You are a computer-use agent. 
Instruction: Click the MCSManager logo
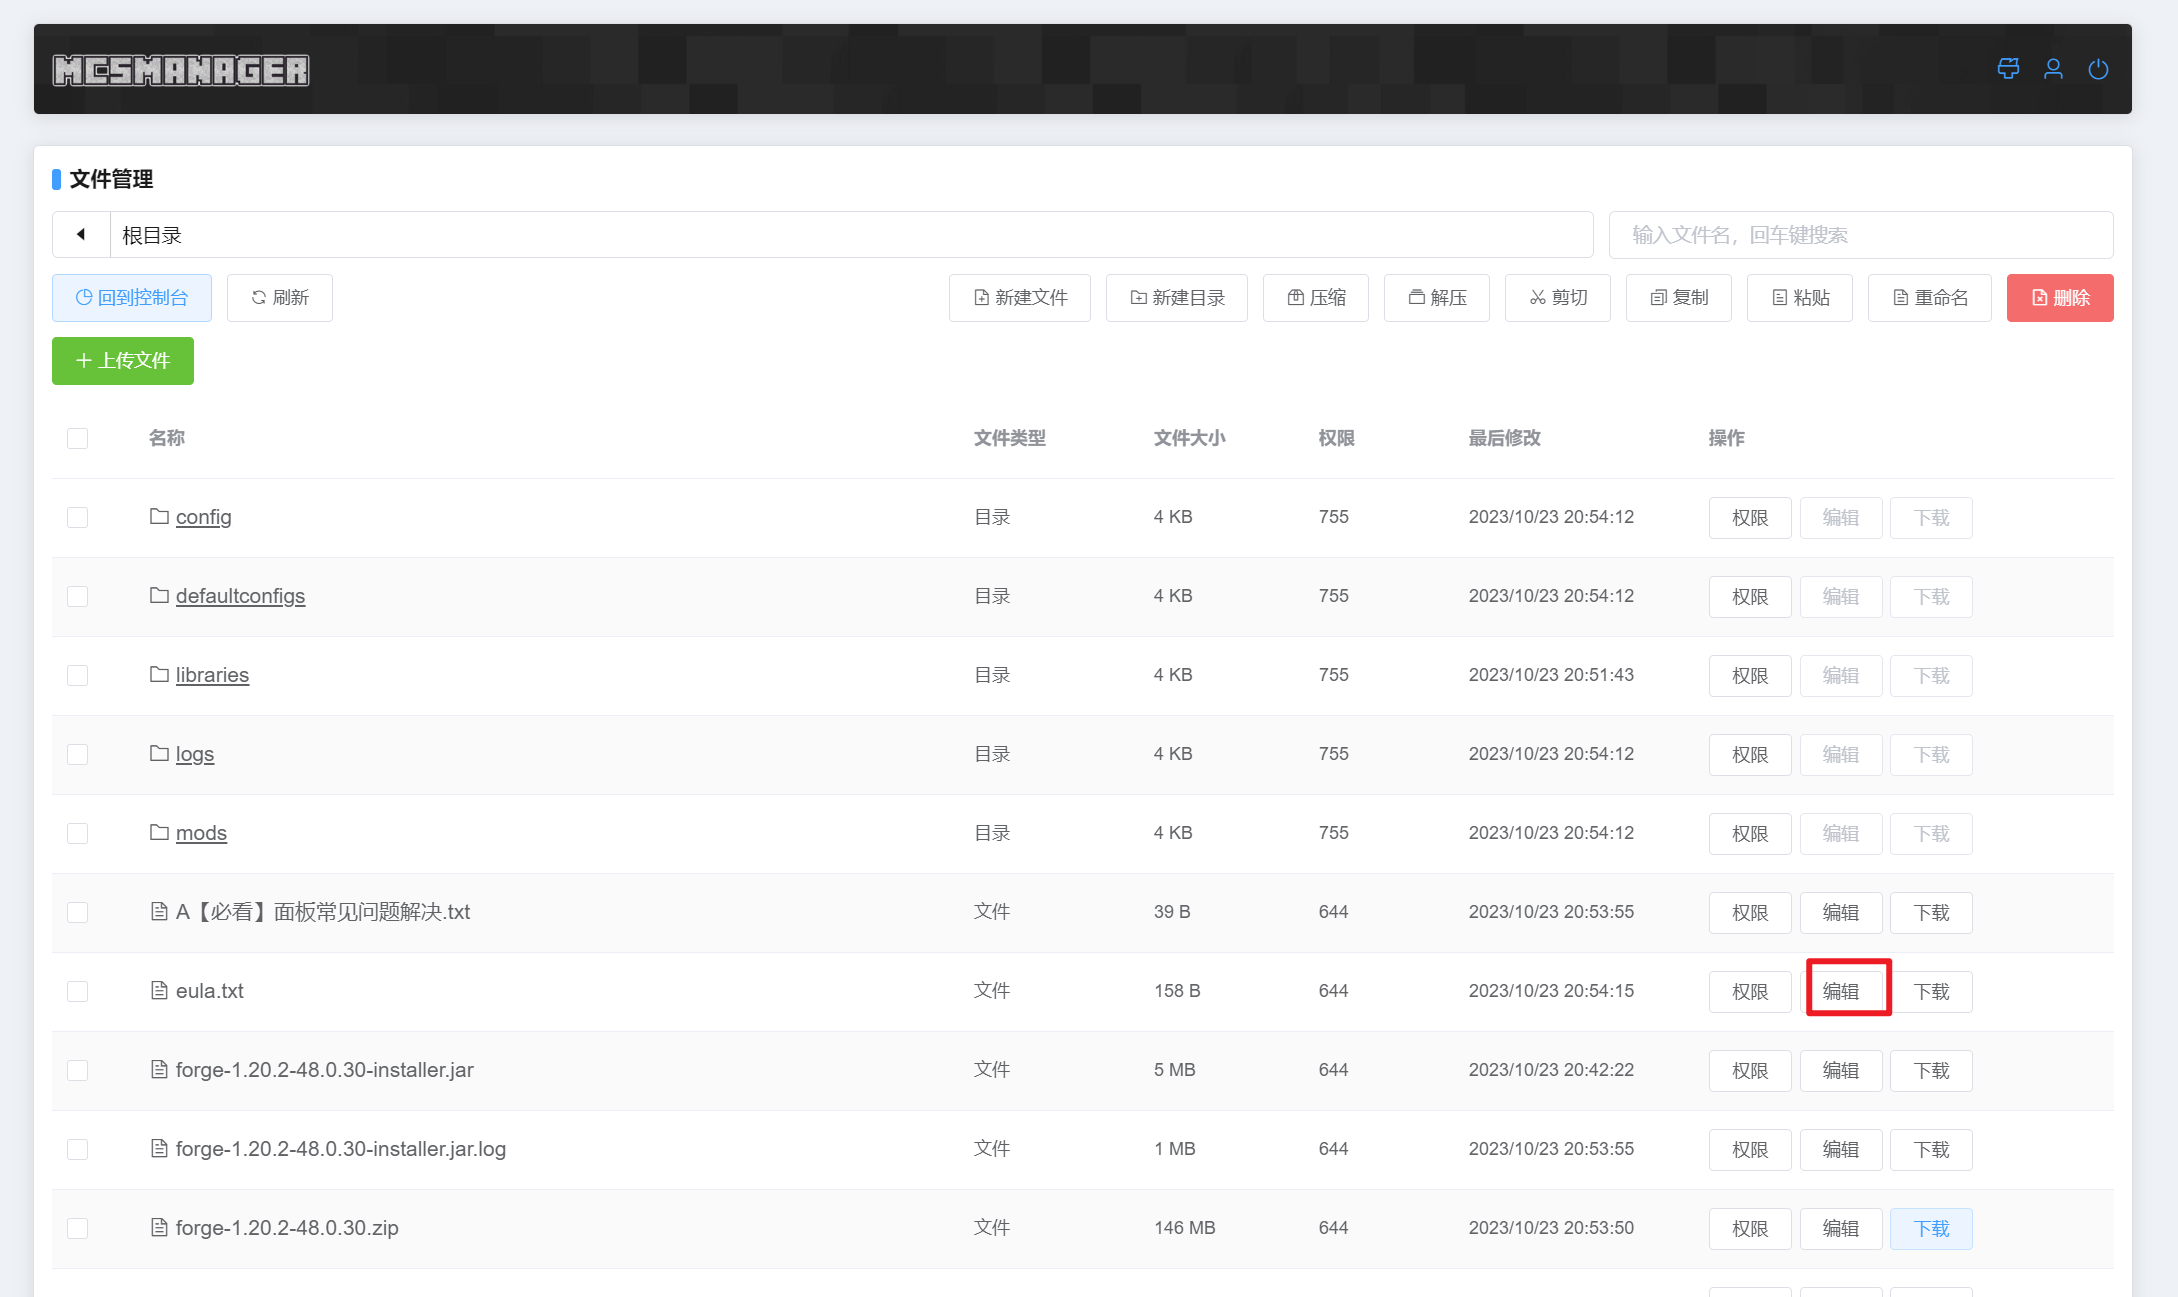(x=181, y=70)
